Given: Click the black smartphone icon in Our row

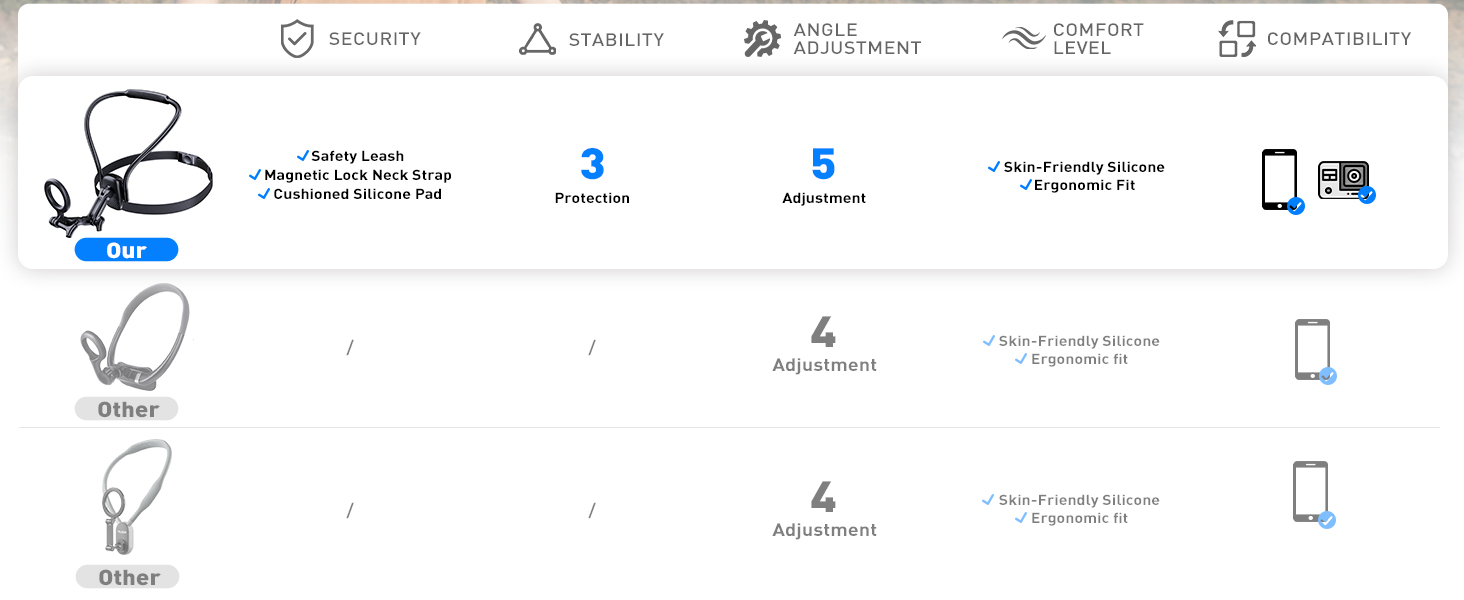Looking at the screenshot, I should point(1279,180).
